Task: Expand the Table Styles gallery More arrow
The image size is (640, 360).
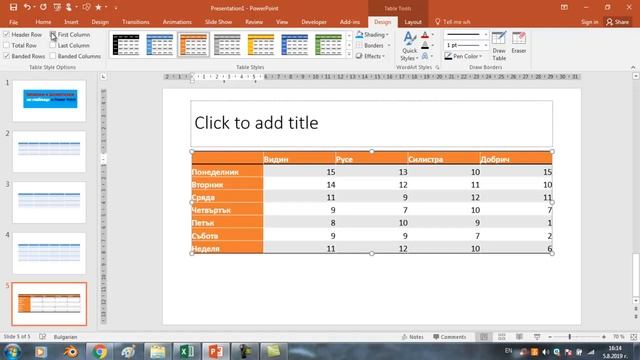Action: (x=349, y=54)
